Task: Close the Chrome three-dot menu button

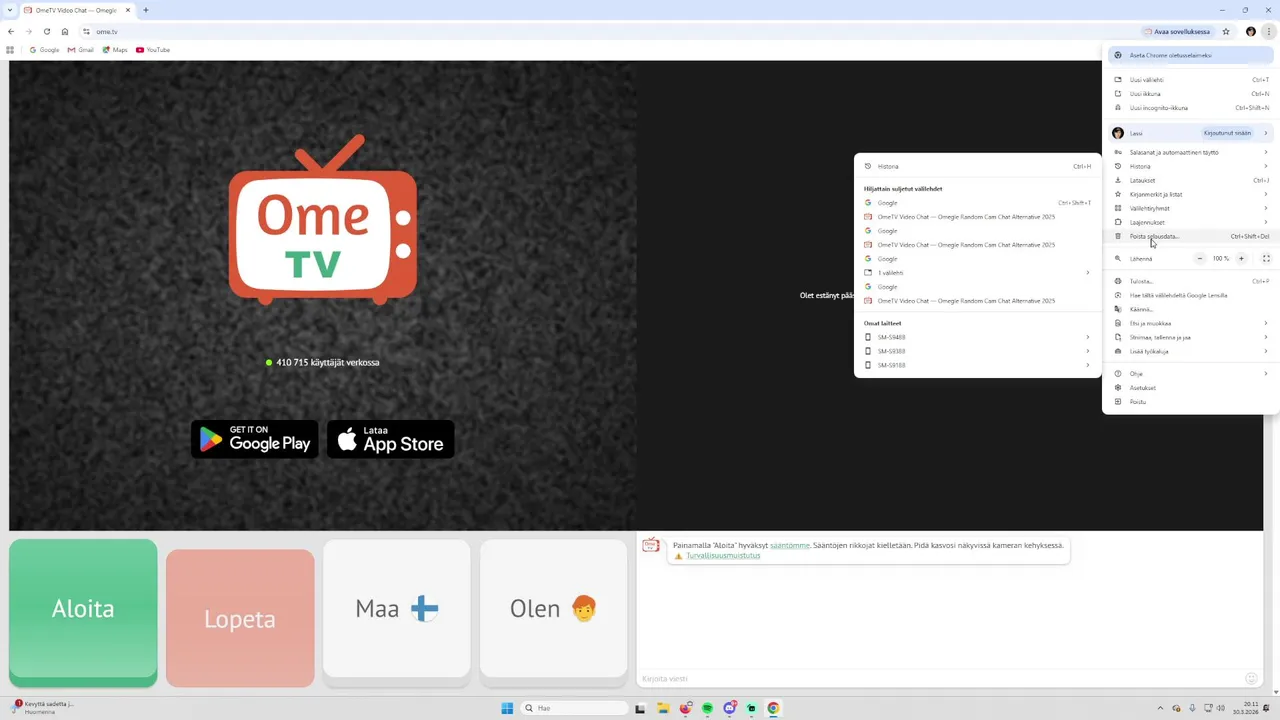Action: tap(1268, 31)
